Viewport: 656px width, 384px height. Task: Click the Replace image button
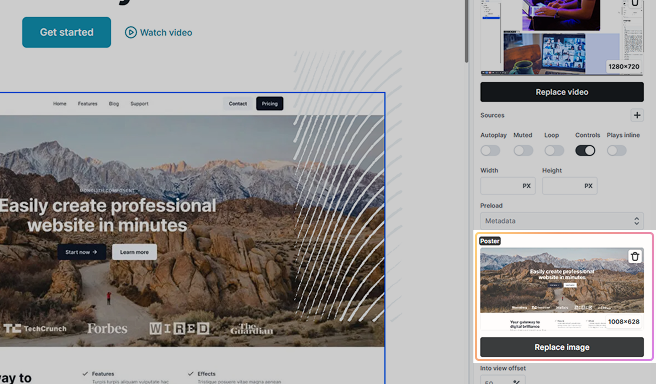[x=562, y=347]
